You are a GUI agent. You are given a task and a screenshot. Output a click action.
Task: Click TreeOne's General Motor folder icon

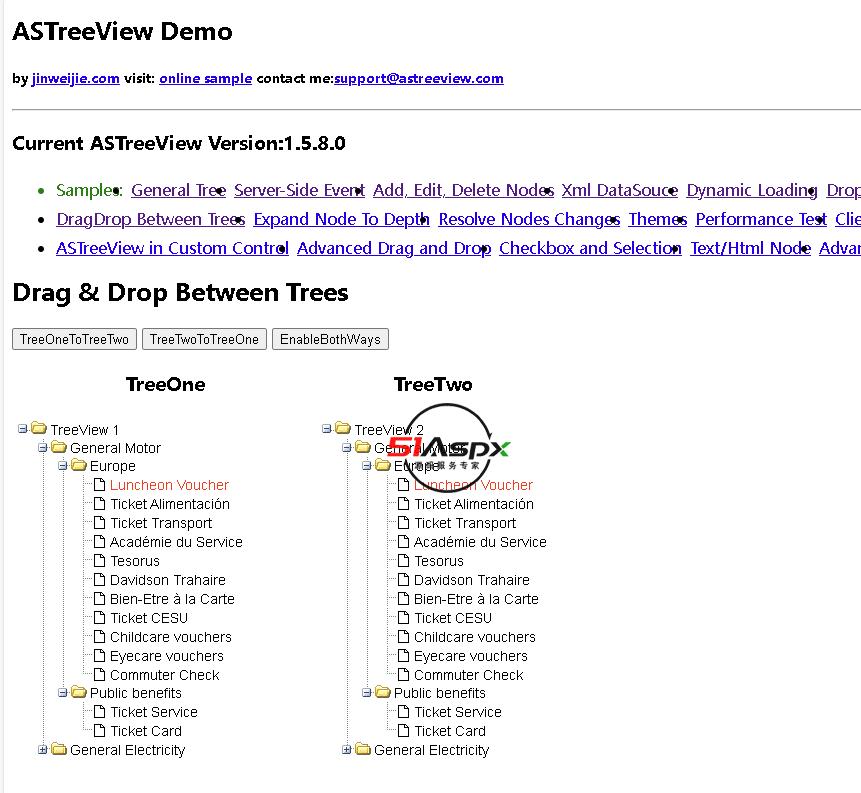(59, 447)
